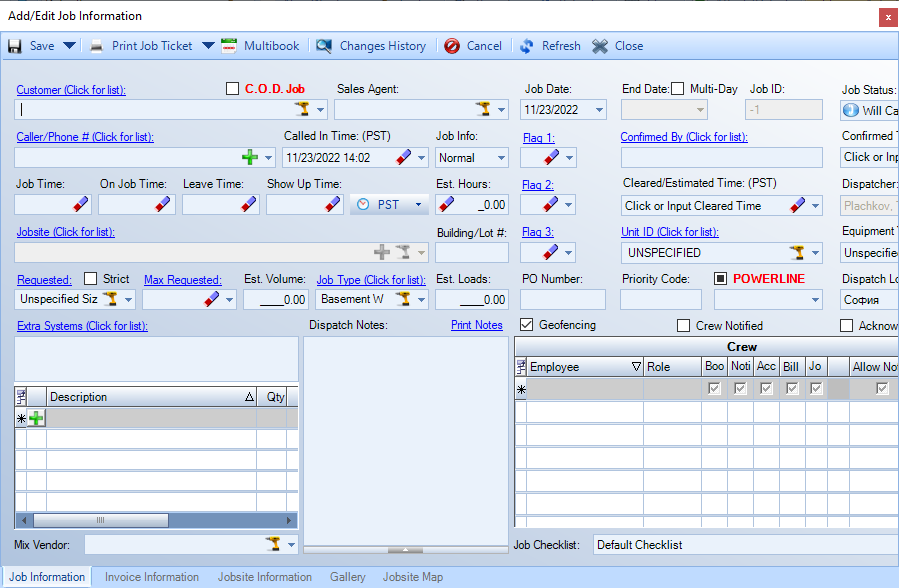This screenshot has width=899, height=588.
Task: Click Extra Systems list link
Action: pyautogui.click(x=82, y=326)
